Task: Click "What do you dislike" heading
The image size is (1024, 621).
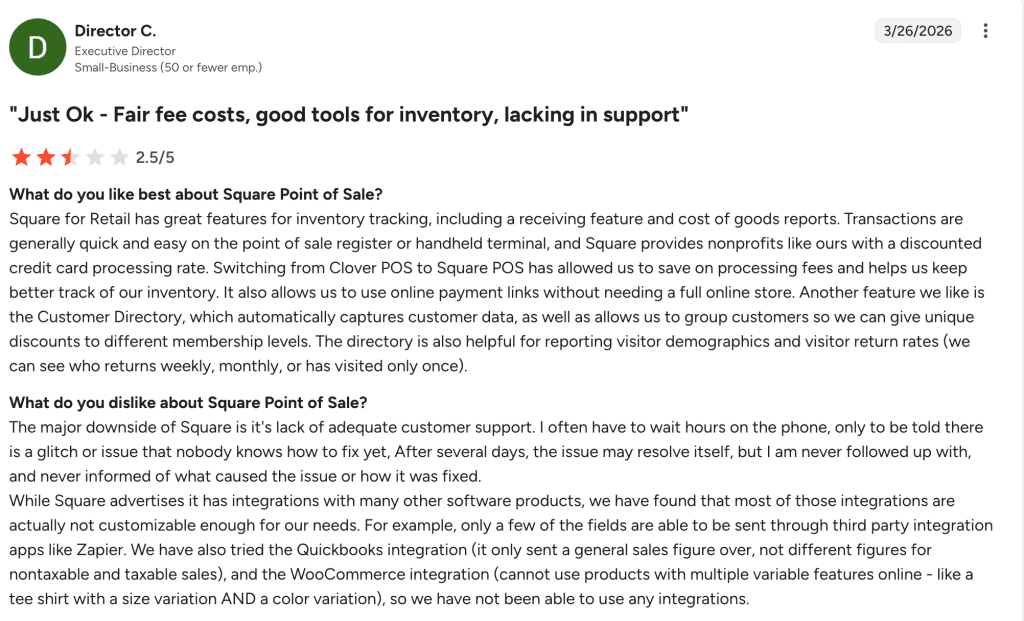Action: (188, 403)
